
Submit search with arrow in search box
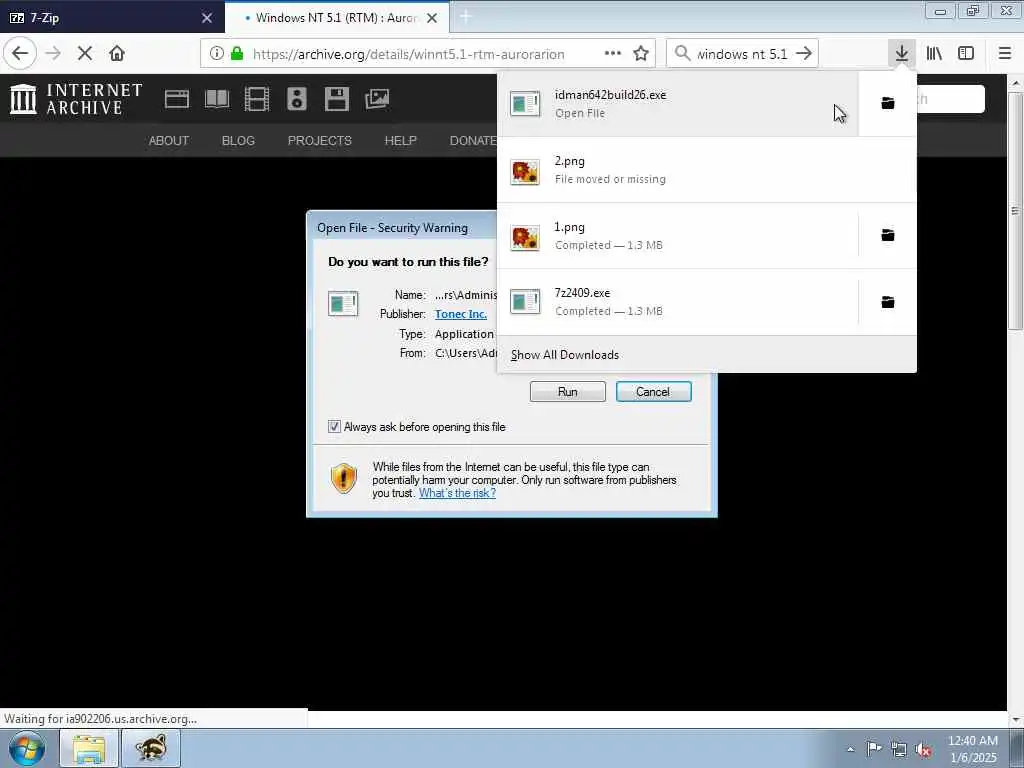pyautogui.click(x=805, y=54)
